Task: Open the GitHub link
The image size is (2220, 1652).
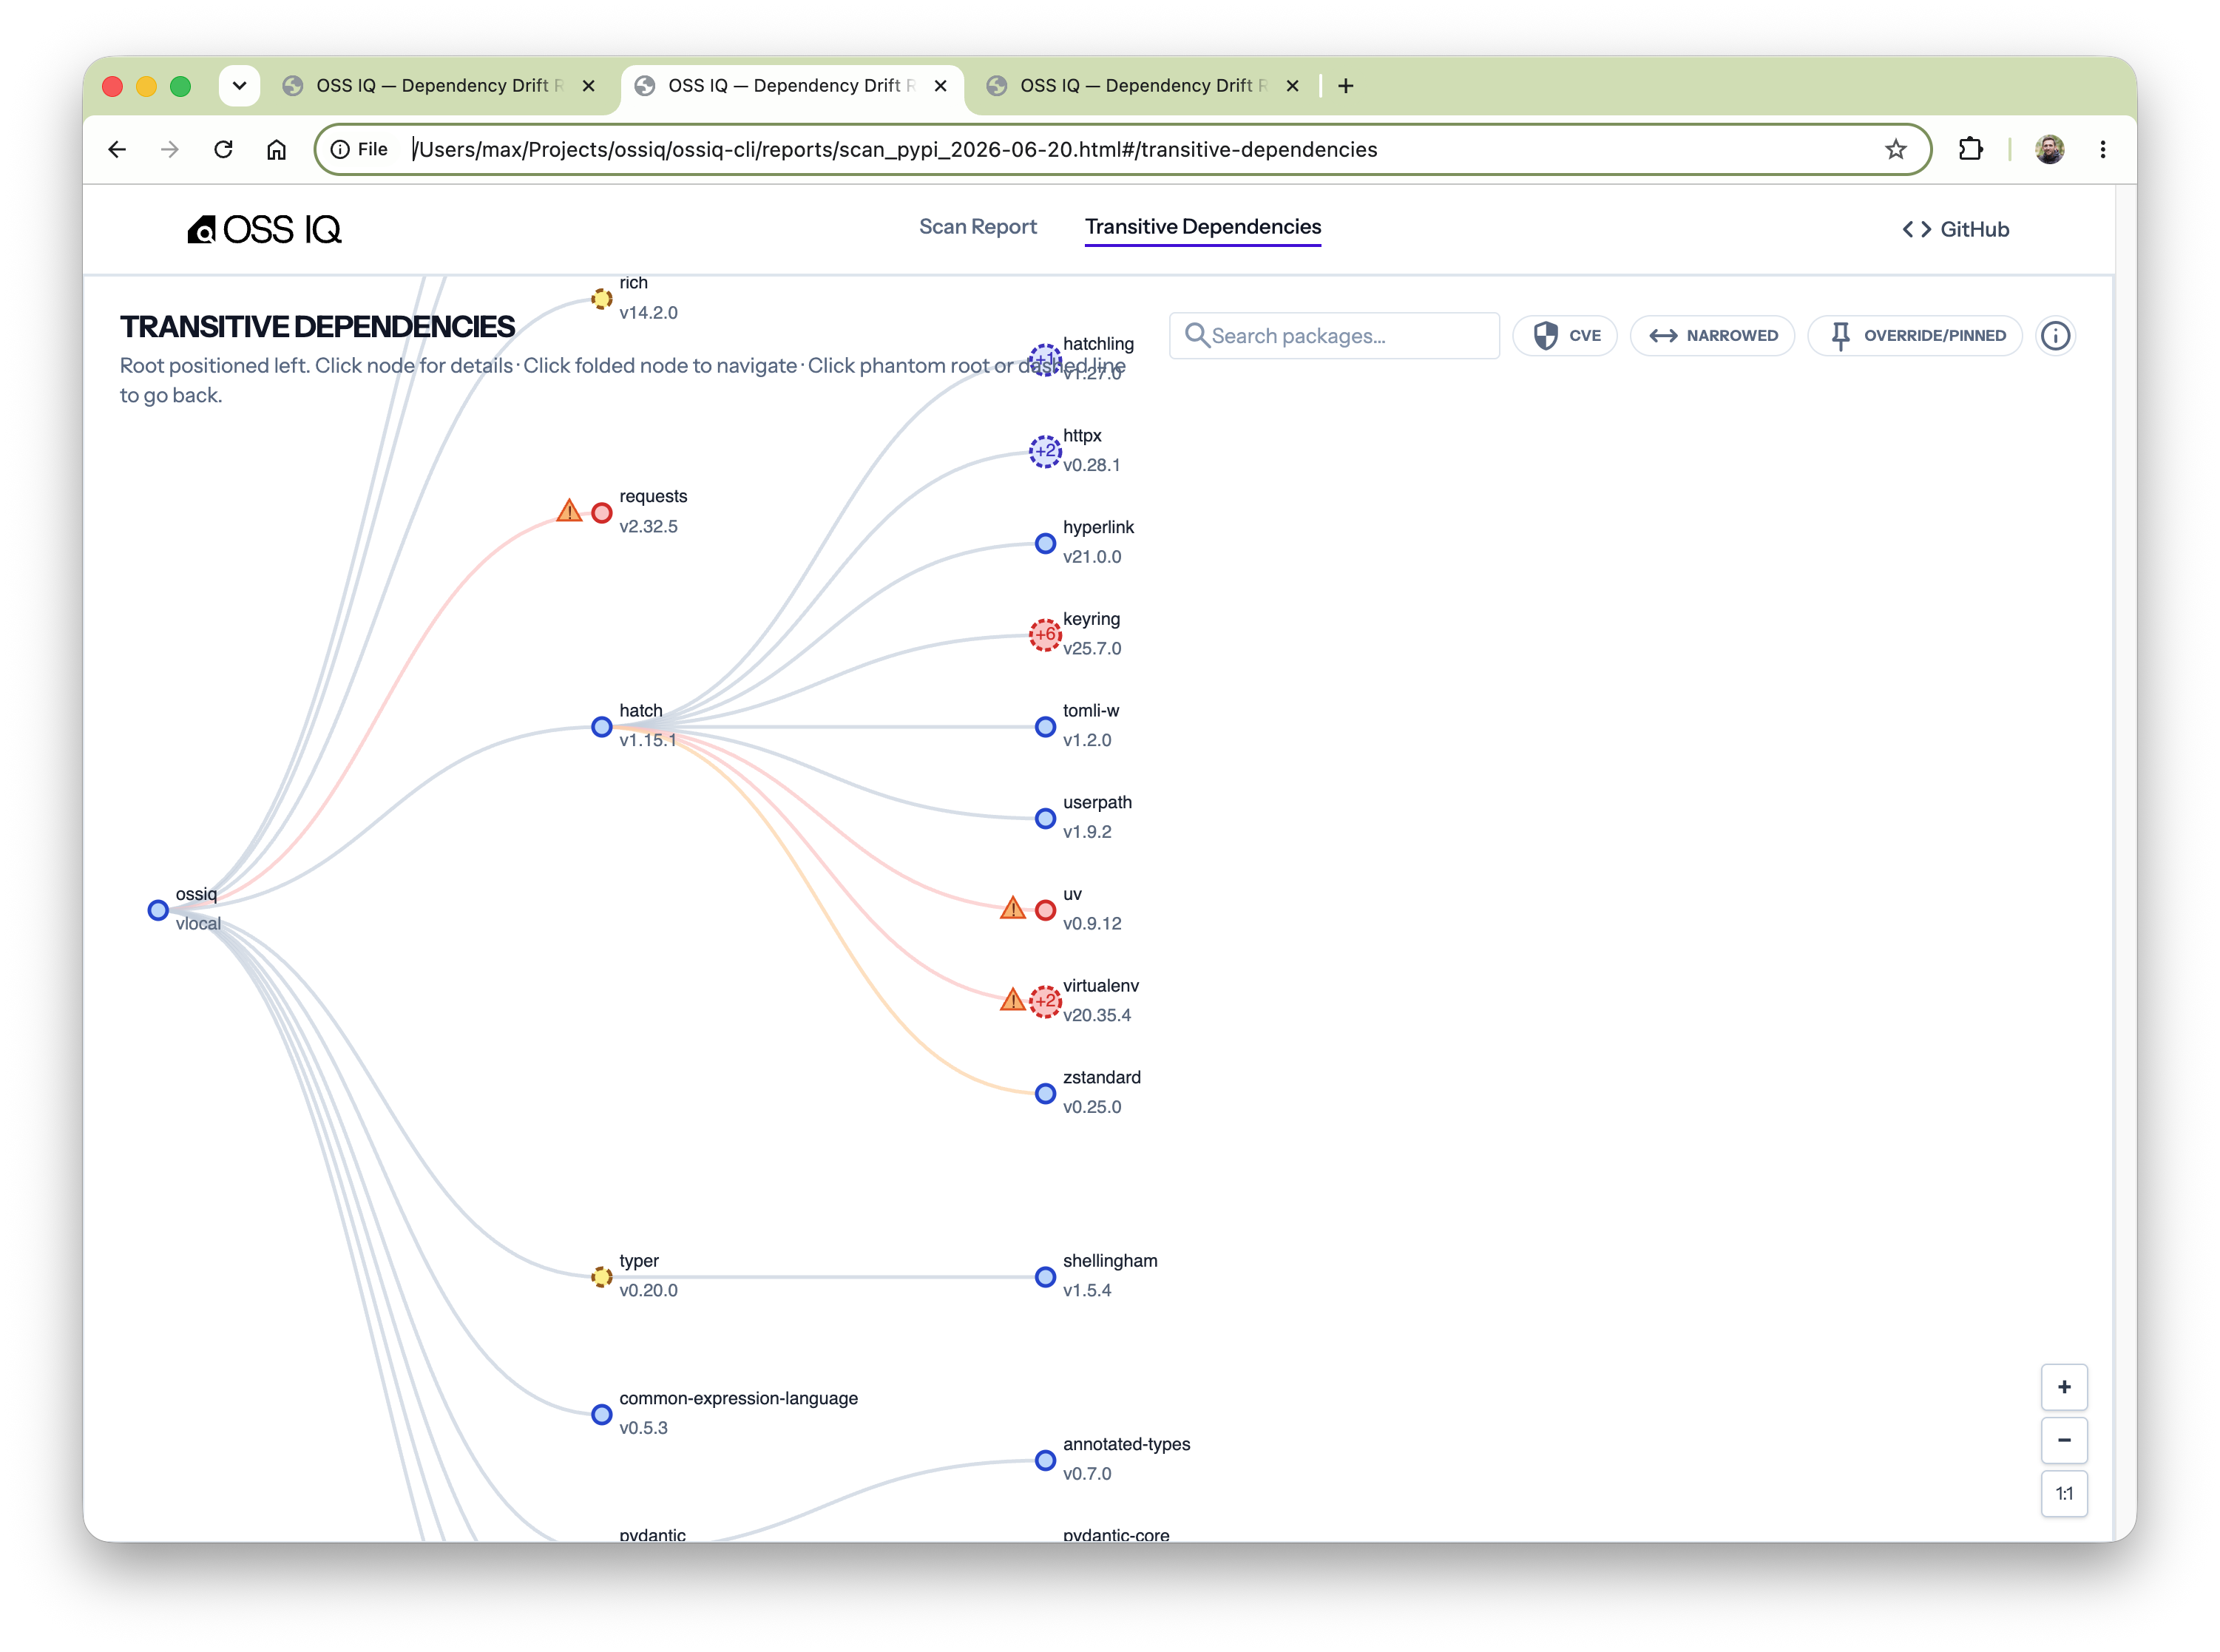Action: coord(1955,229)
